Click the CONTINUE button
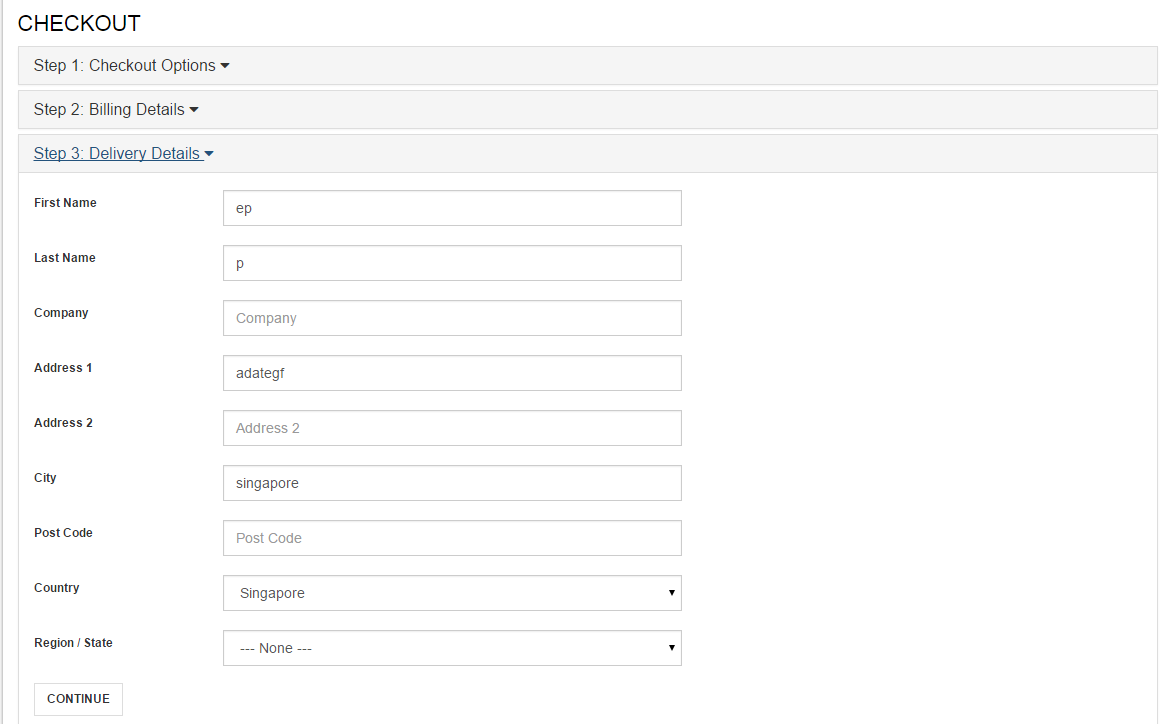Screen dimensions: 1170x724 click(x=78, y=699)
